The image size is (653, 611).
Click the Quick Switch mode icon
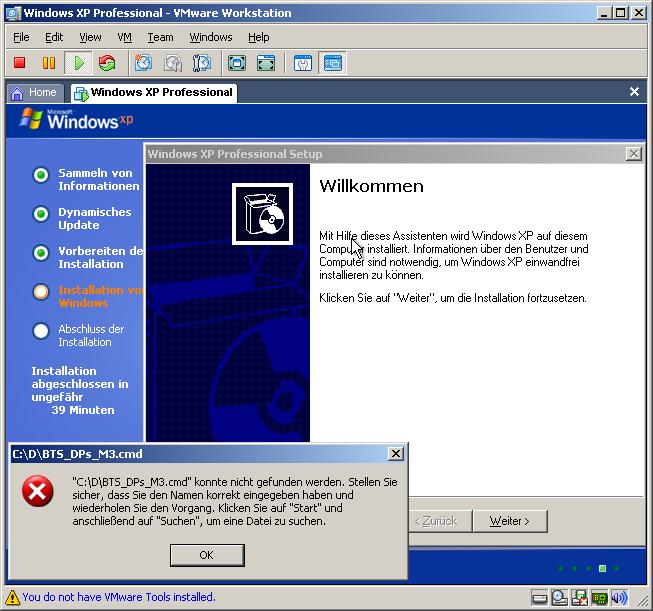[266, 63]
